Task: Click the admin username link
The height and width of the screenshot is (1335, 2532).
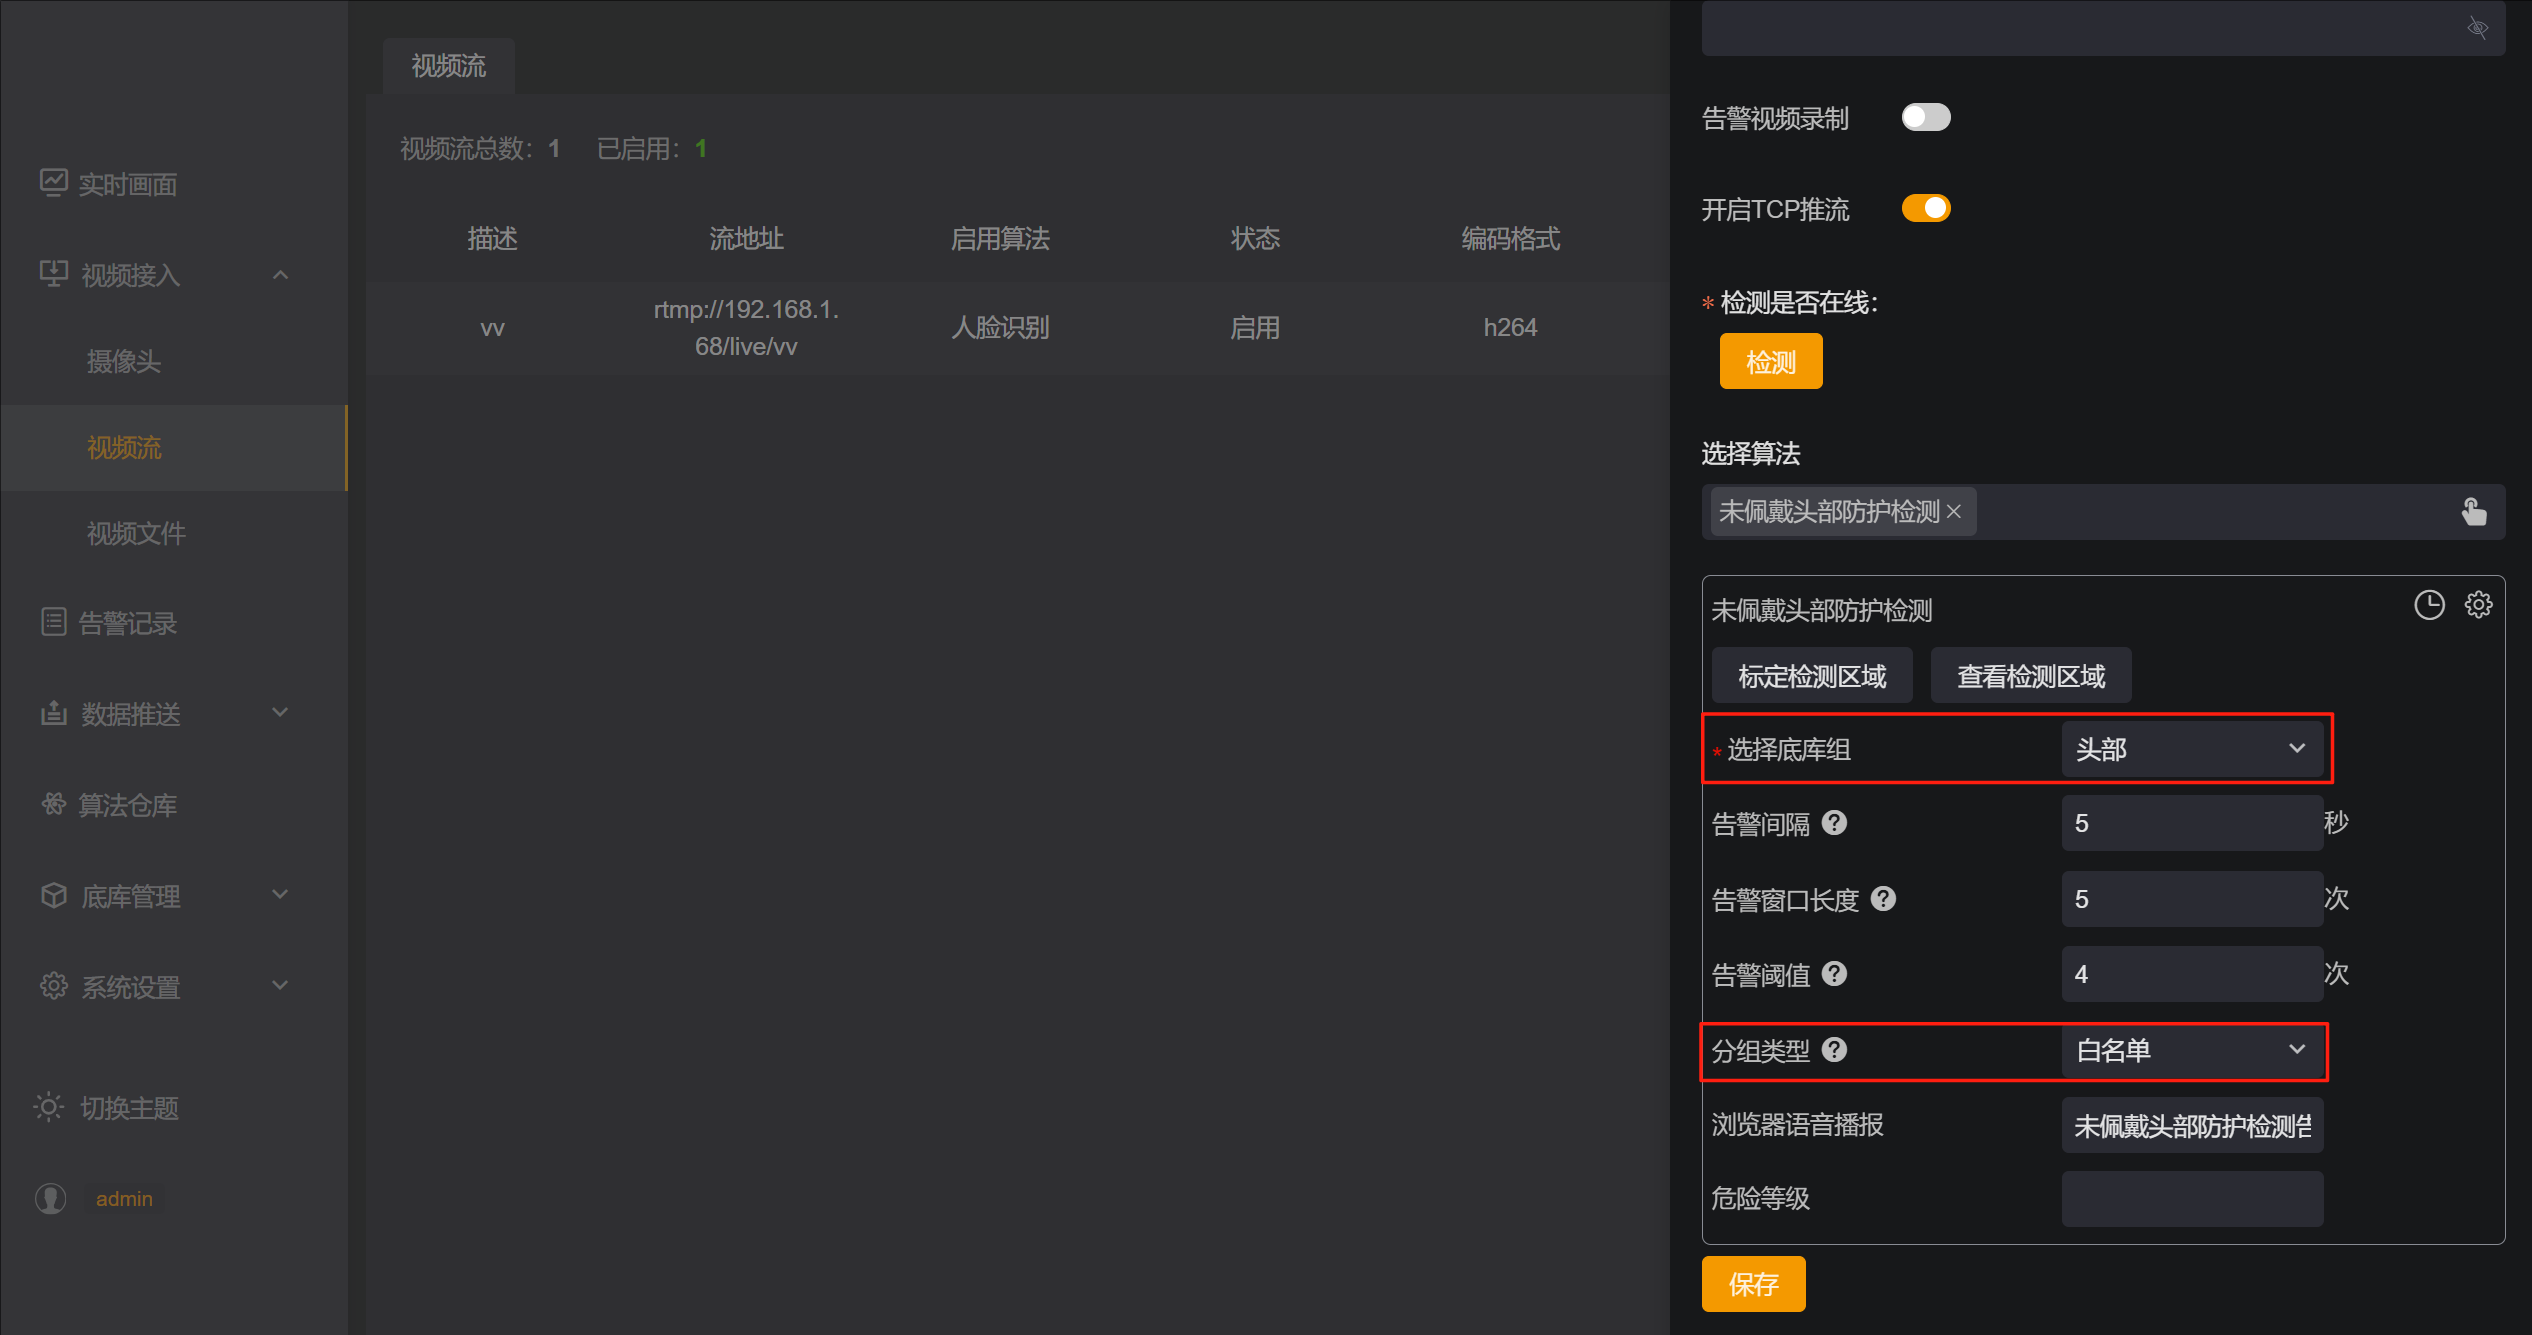Action: [124, 1198]
